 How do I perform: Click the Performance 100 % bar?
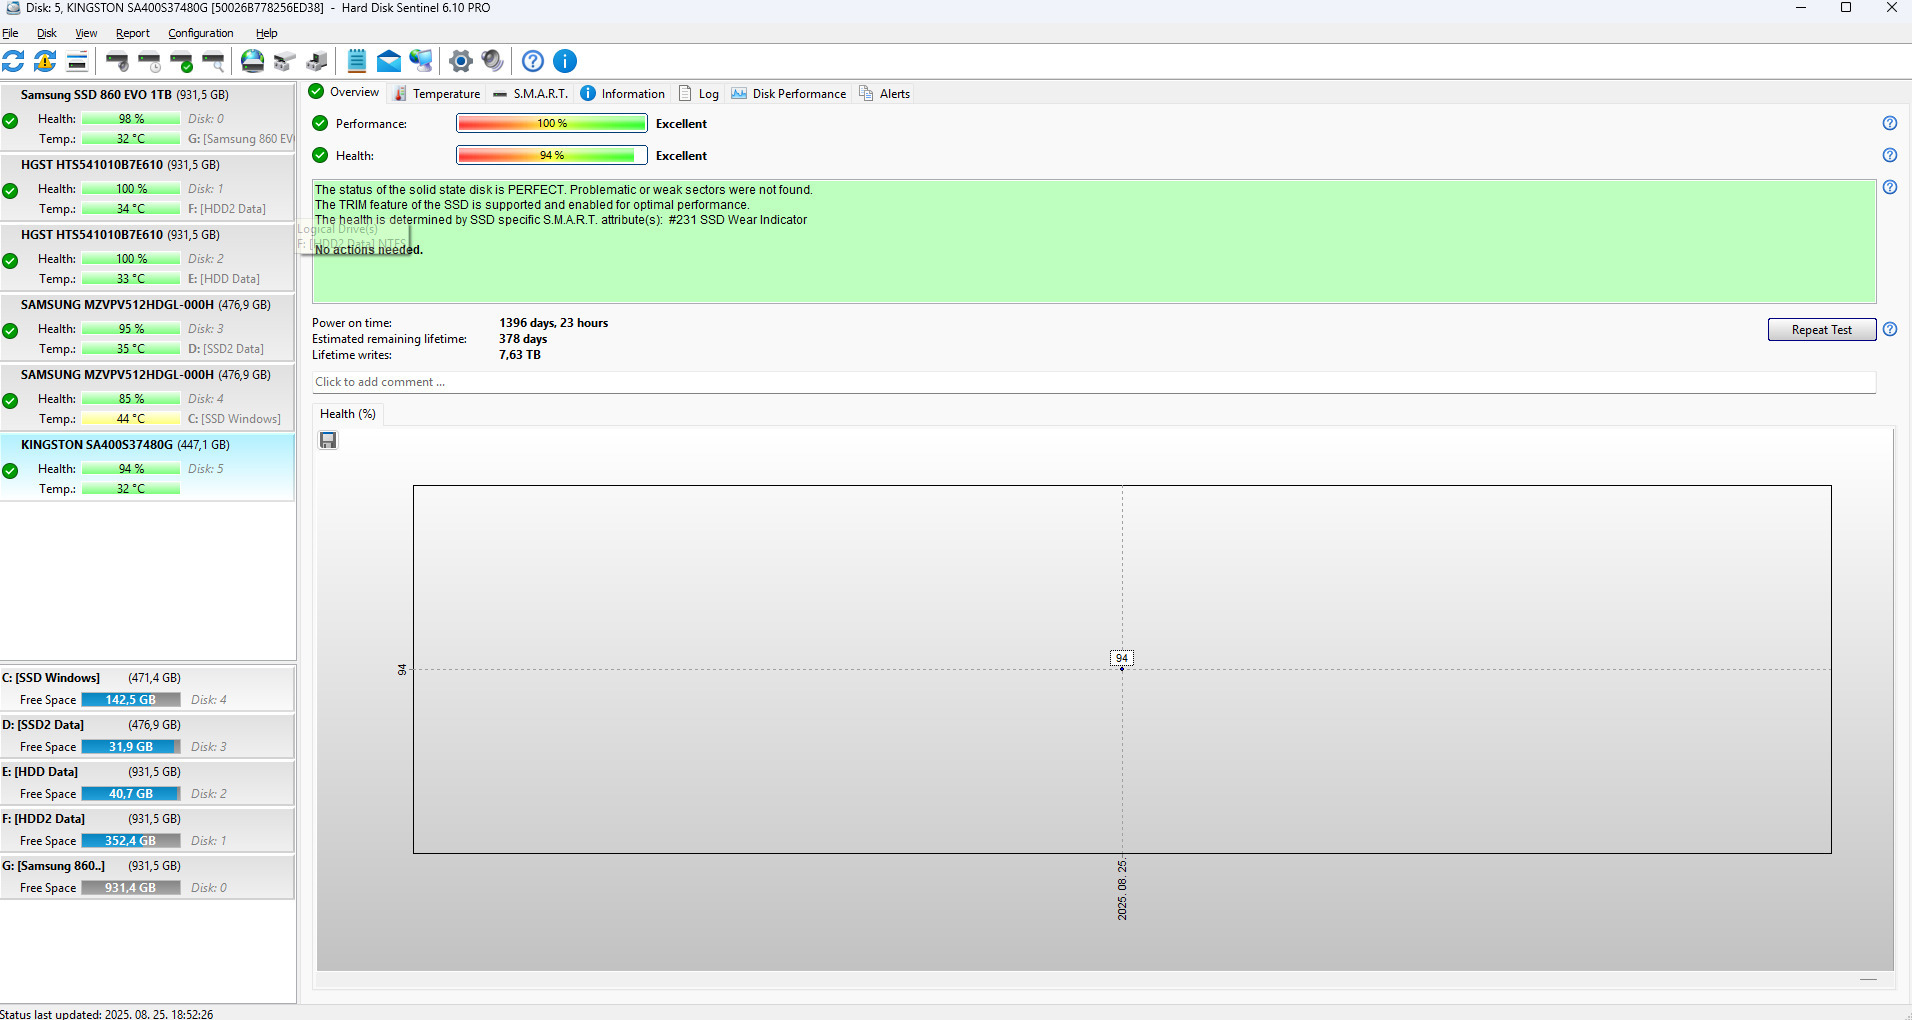(552, 123)
